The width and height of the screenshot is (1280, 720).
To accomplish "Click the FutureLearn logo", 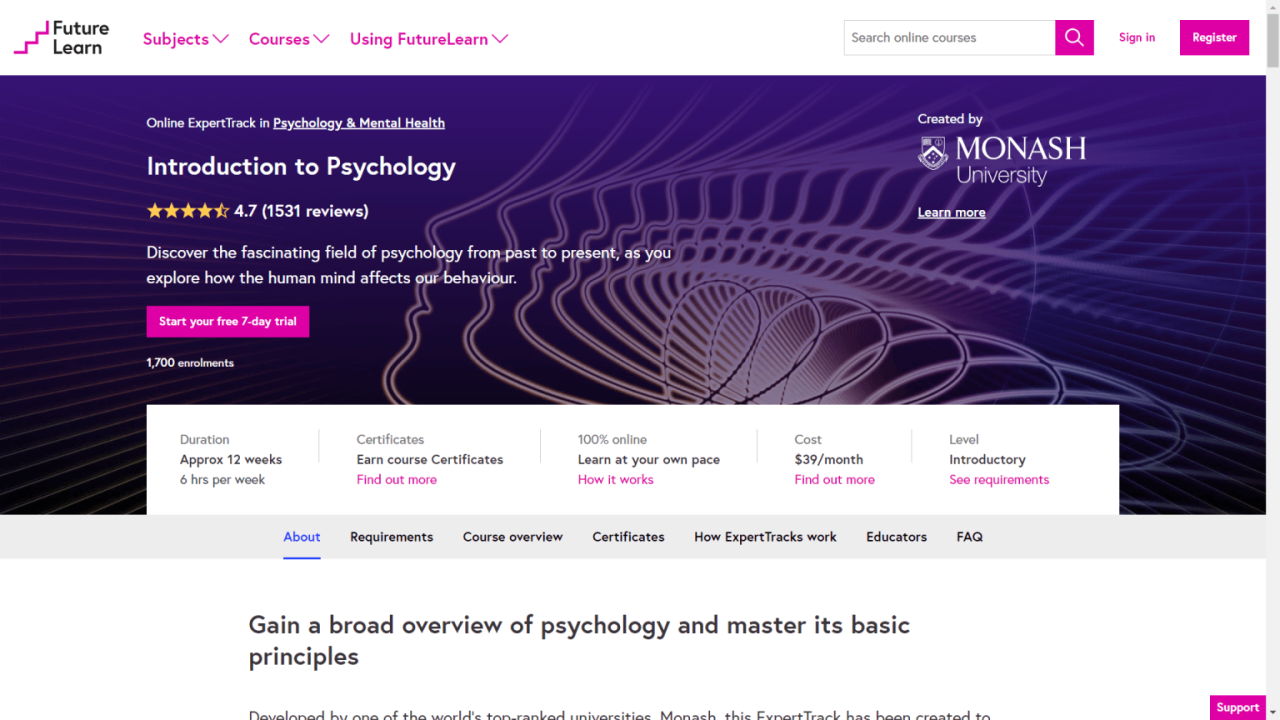I will click(62, 38).
